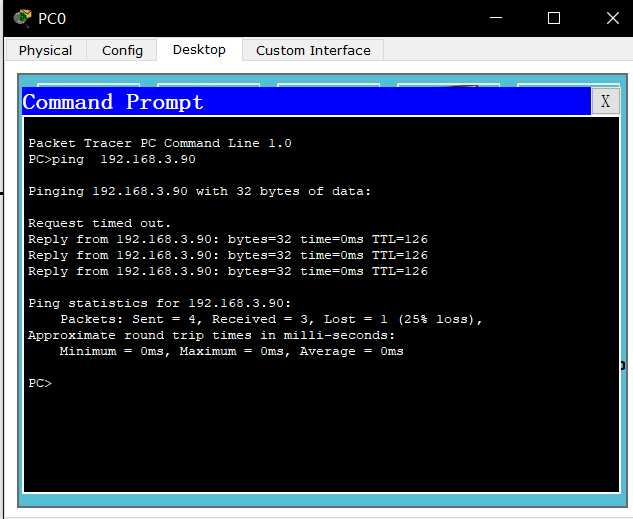Open the Physical tab
The image size is (633, 519).
[46, 50]
